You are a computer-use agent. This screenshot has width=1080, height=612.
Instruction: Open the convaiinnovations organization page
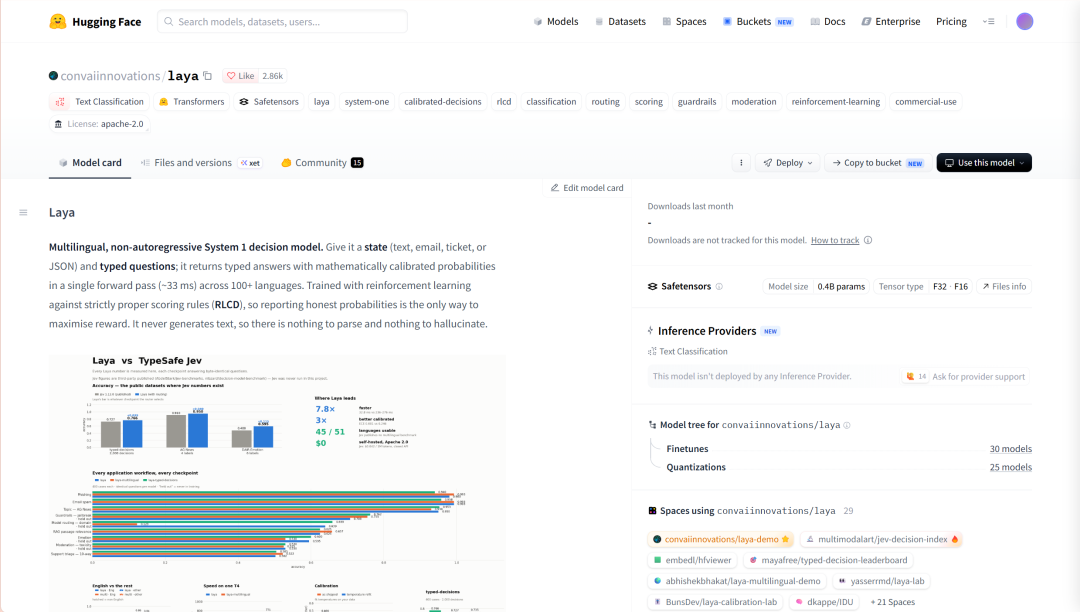tap(110, 76)
